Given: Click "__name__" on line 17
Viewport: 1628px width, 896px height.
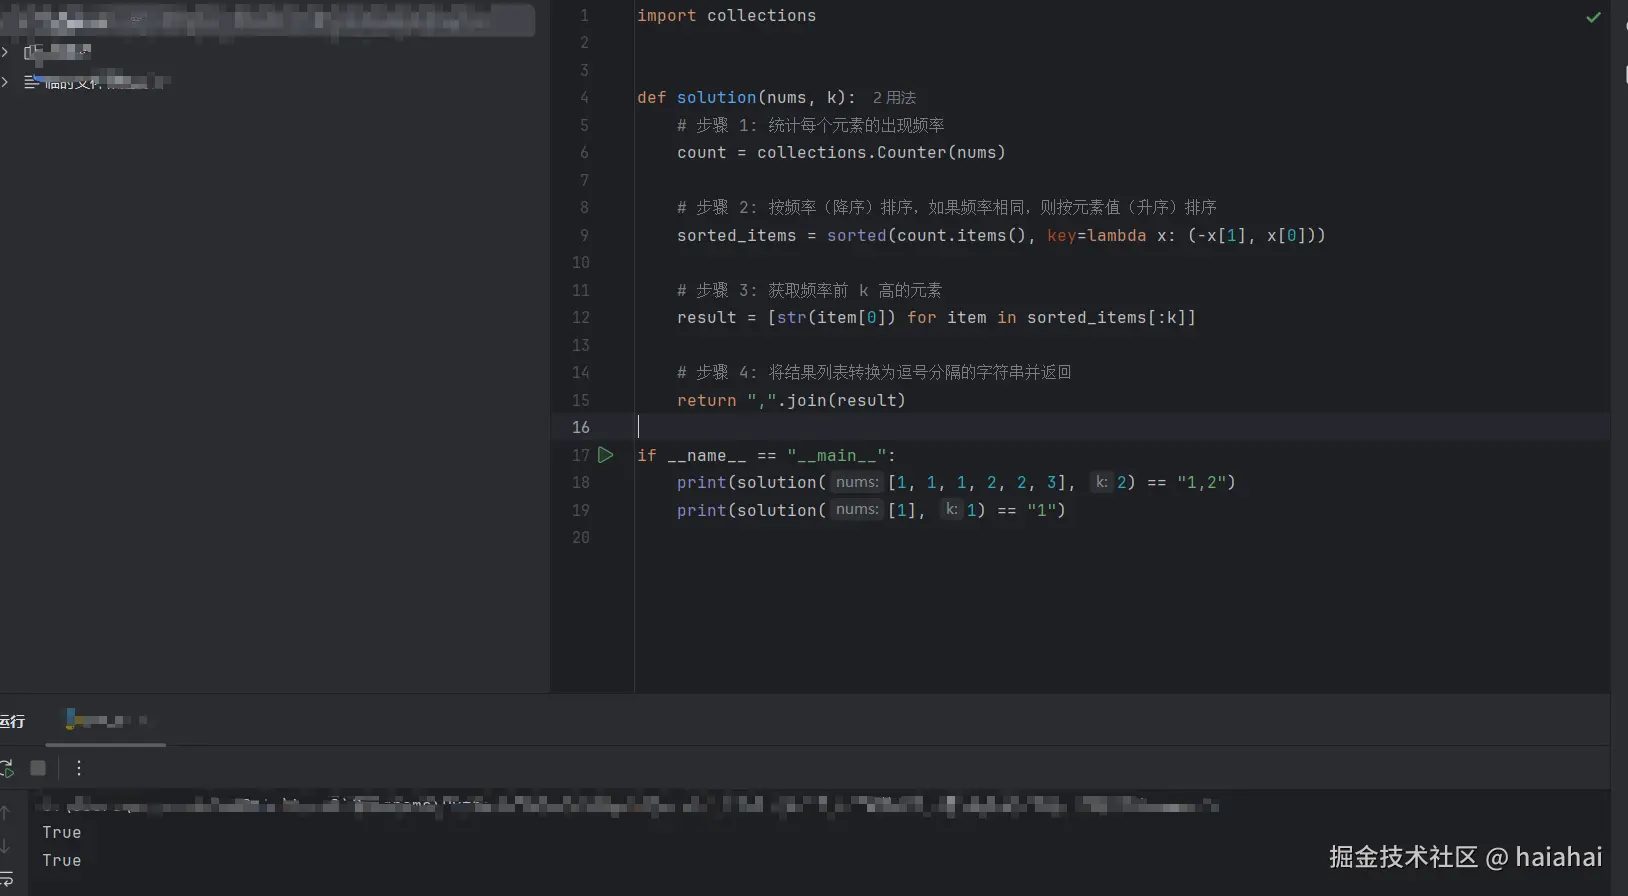Looking at the screenshot, I should point(706,455).
